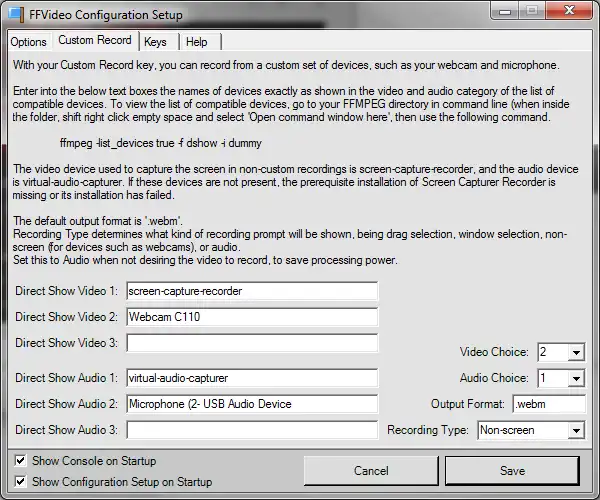Viewport: 600px width, 500px height.
Task: Minimize the FFVideo Configuration Setup window
Action: coord(505,11)
